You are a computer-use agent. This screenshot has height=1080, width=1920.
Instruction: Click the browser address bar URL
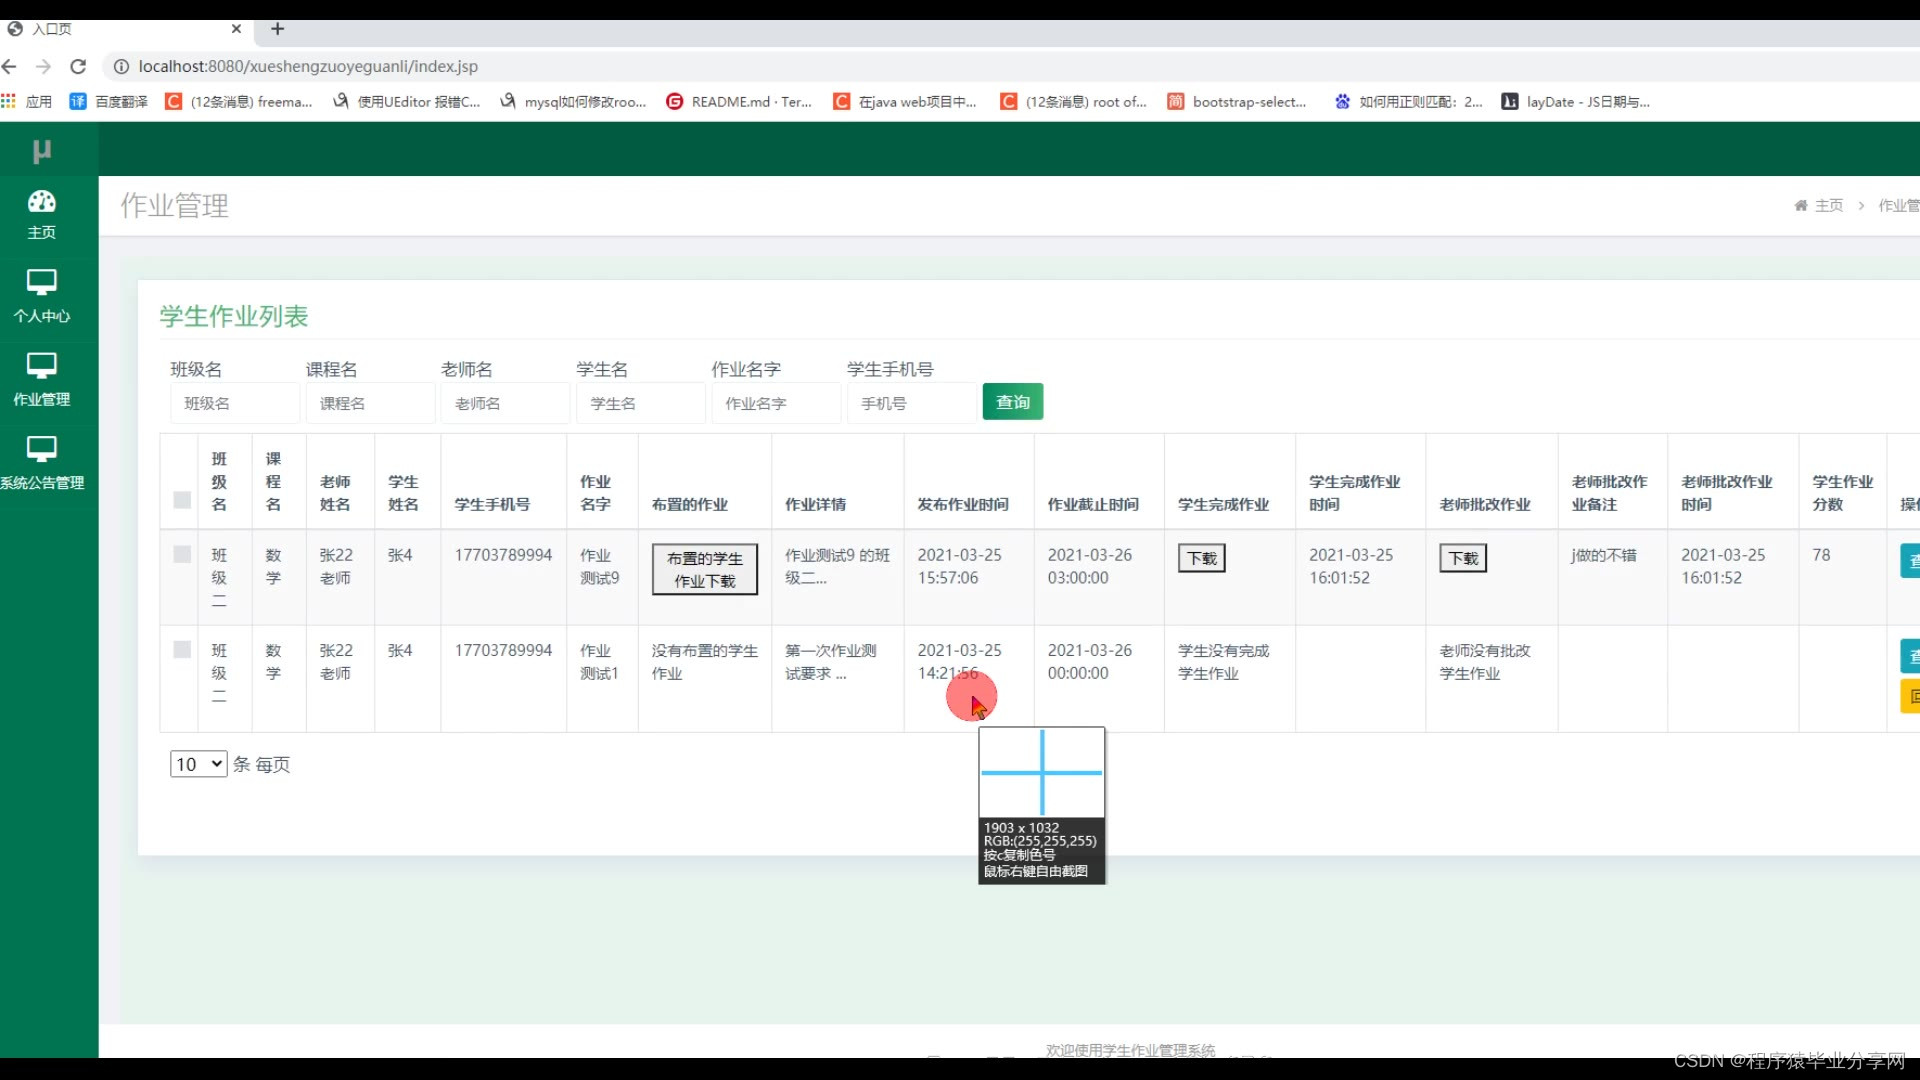tap(308, 66)
